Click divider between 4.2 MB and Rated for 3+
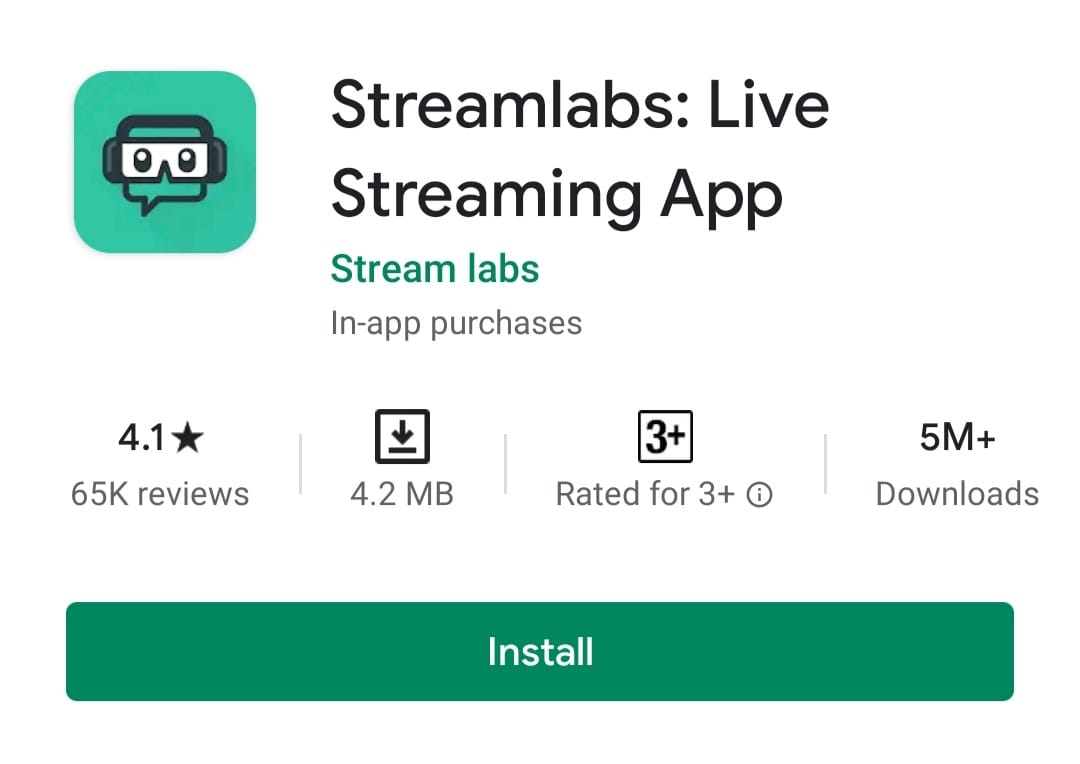 point(506,464)
